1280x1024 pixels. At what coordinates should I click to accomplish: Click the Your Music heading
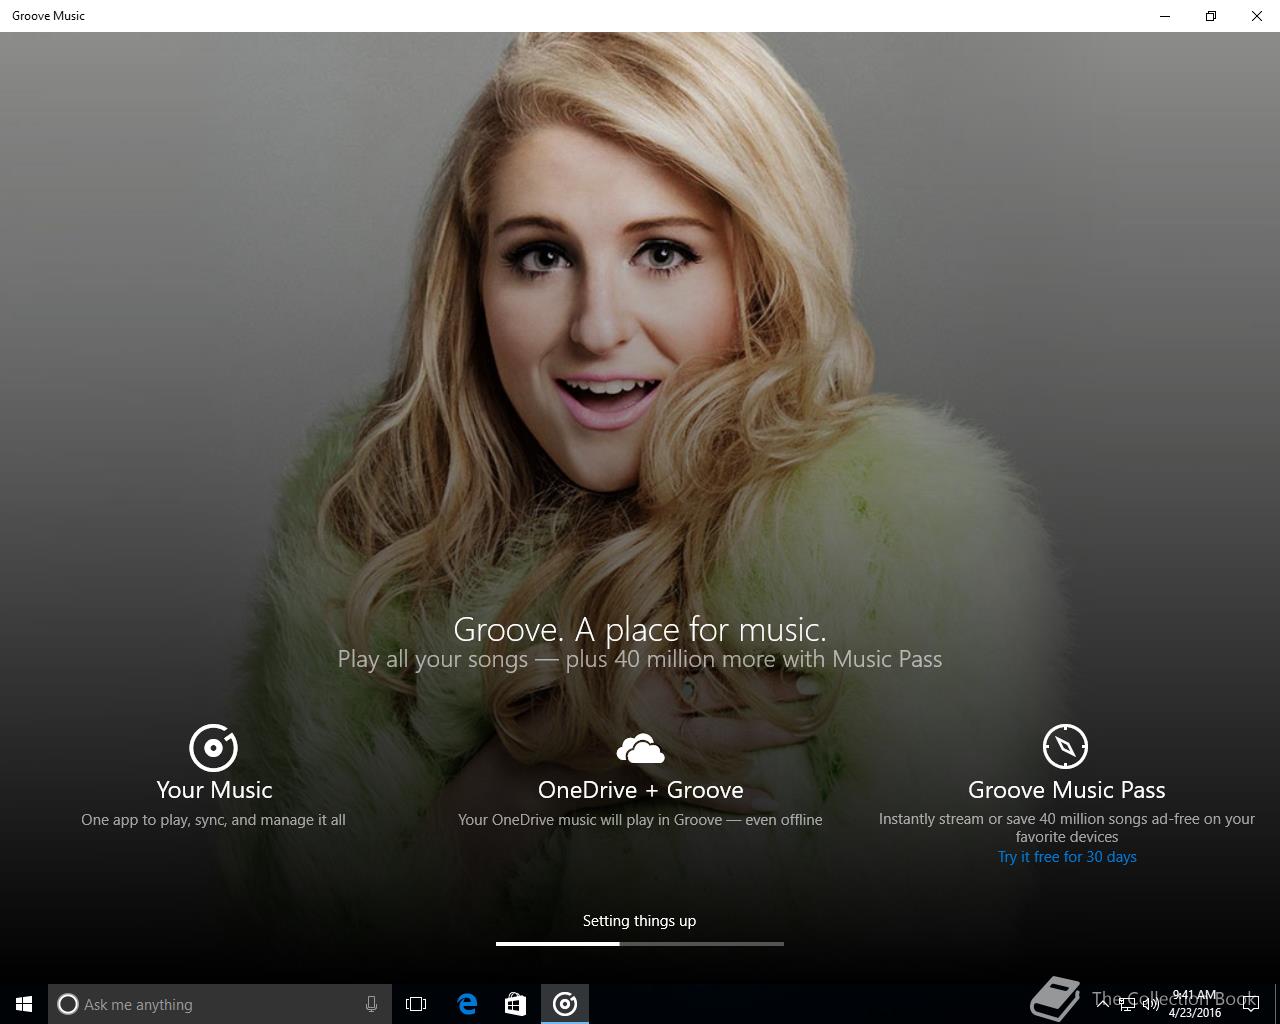point(214,790)
